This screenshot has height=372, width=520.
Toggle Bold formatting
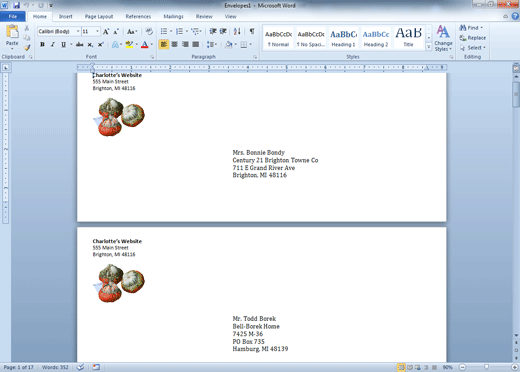(x=42, y=44)
